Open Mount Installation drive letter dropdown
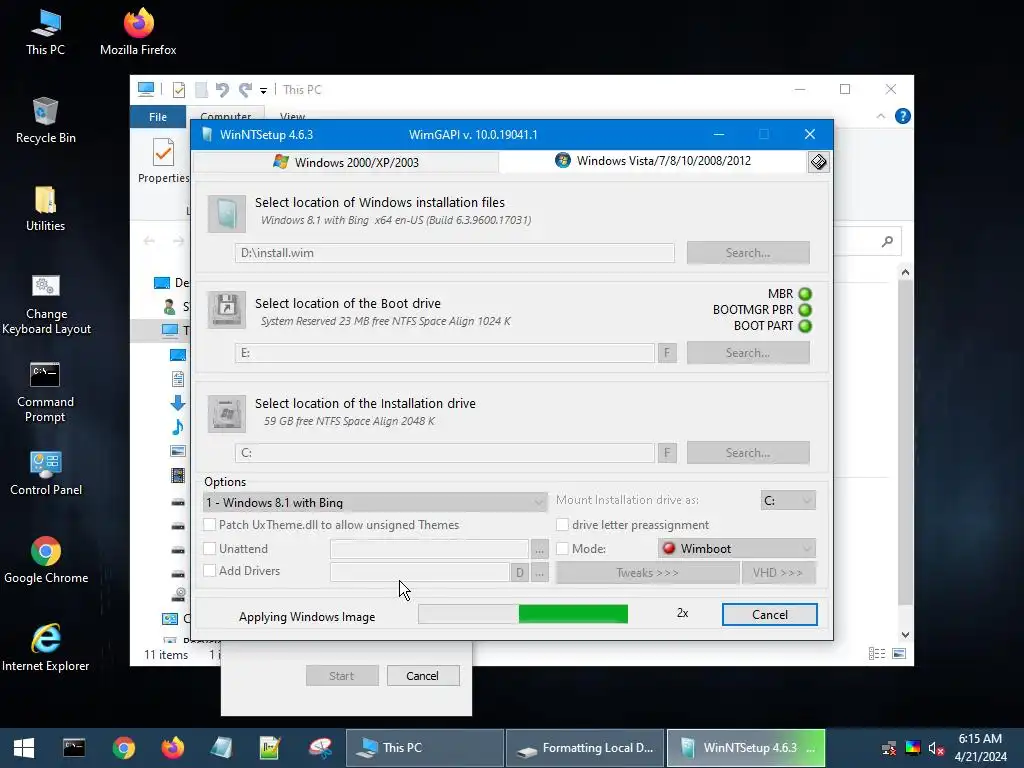This screenshot has height=768, width=1024. [x=788, y=500]
